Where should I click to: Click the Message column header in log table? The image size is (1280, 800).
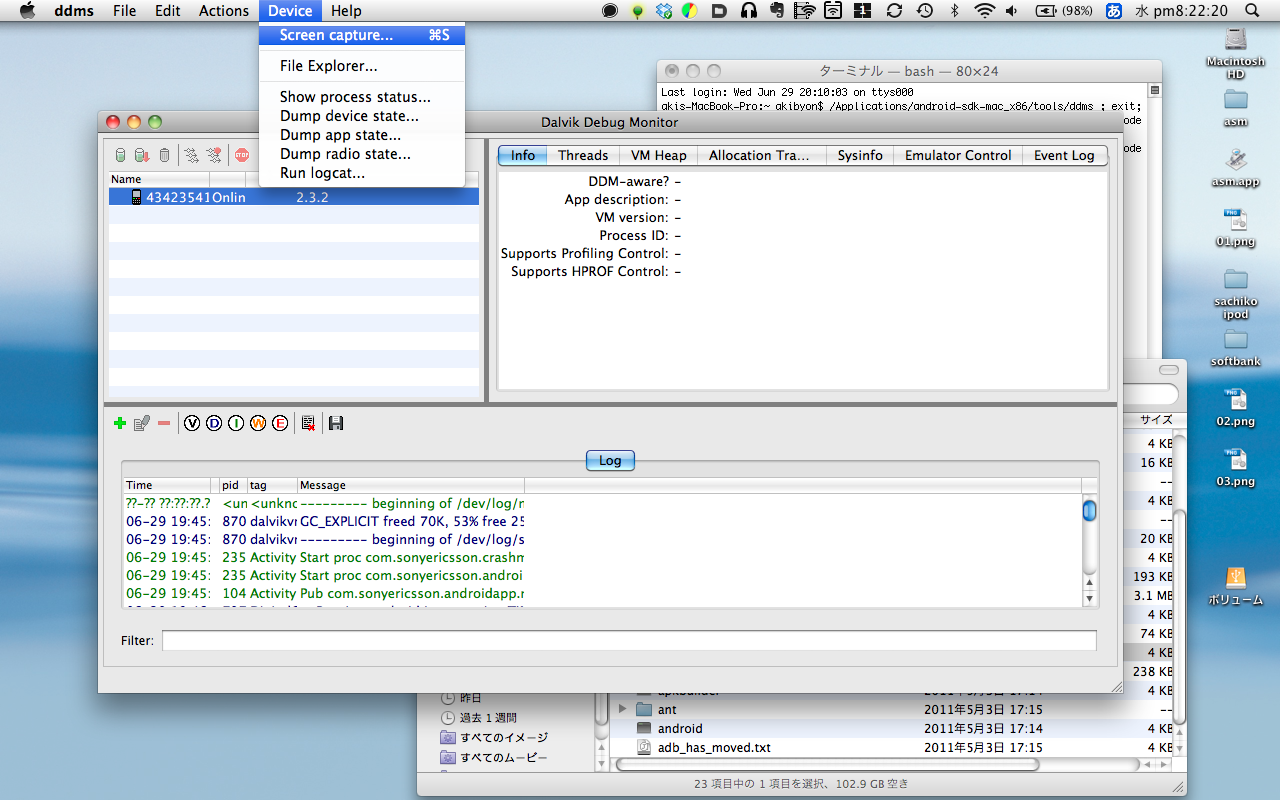410,485
